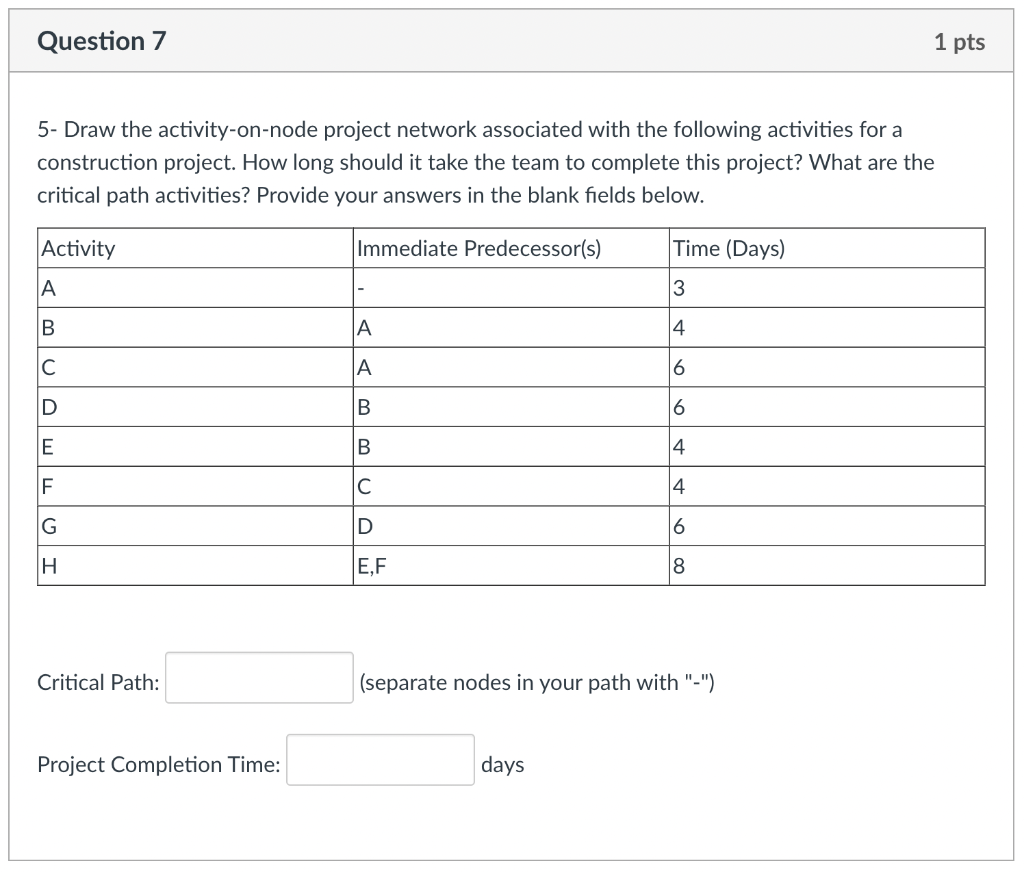Click the cell showing predecessor D

coord(362,526)
